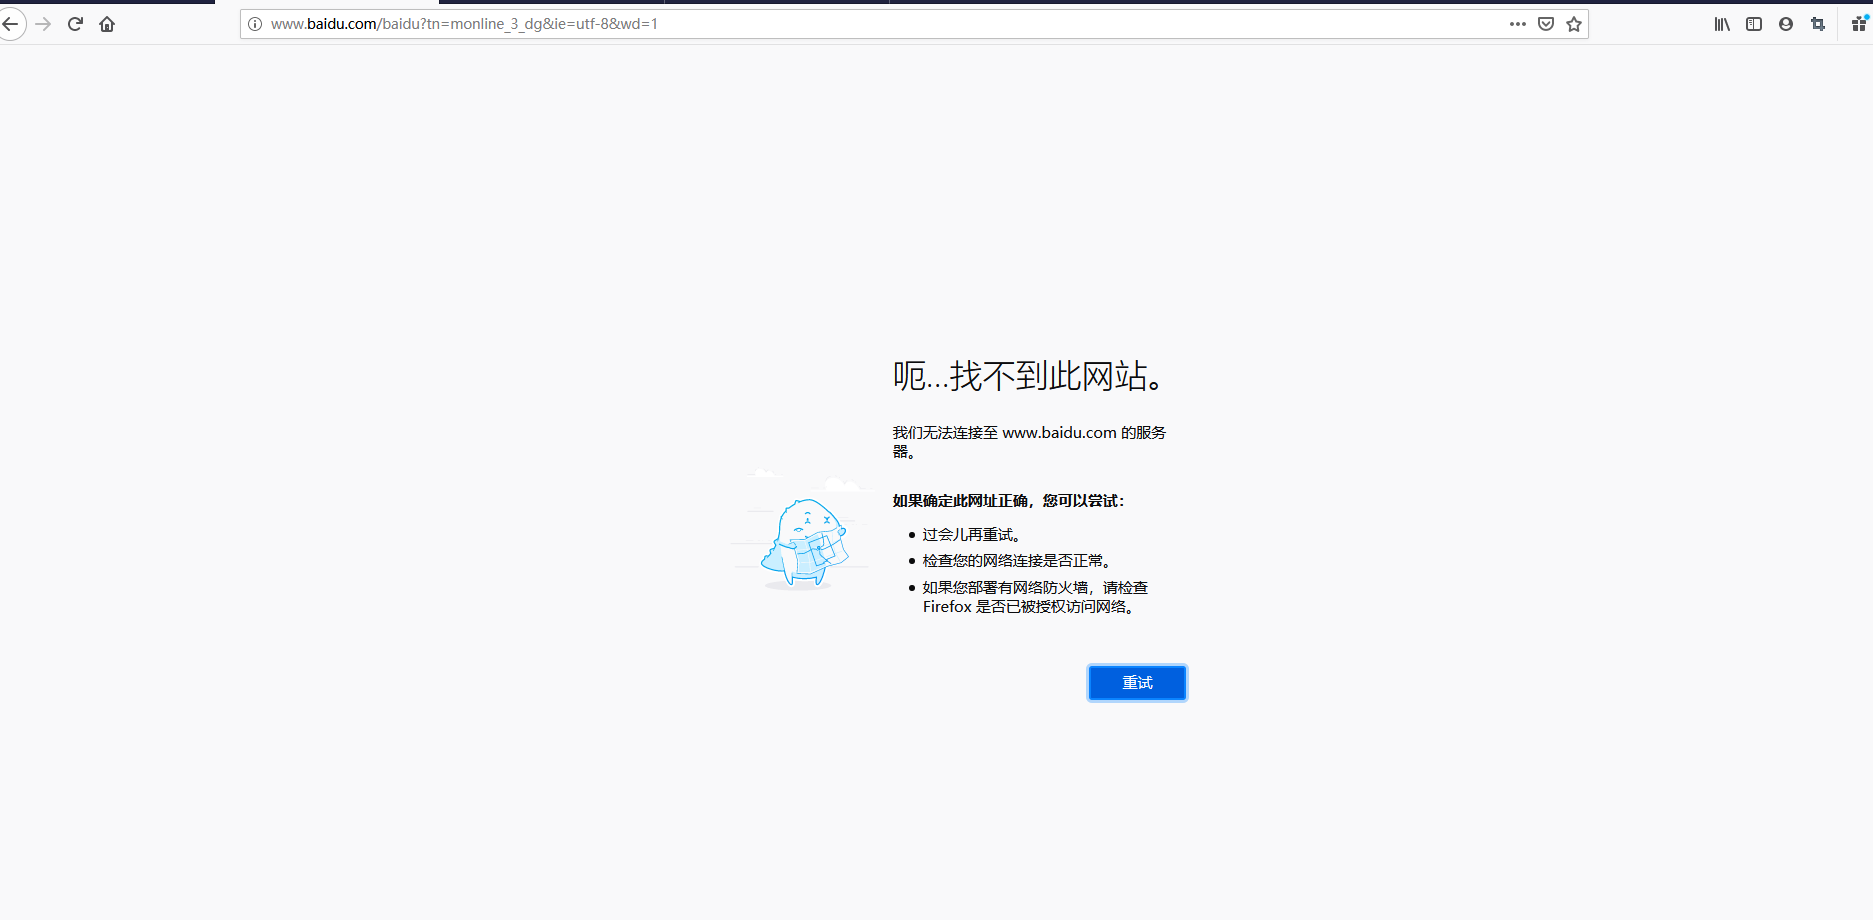Click the bullet 检查您的网络连接是否正常。
This screenshot has width=1873, height=920.
click(x=1017, y=561)
